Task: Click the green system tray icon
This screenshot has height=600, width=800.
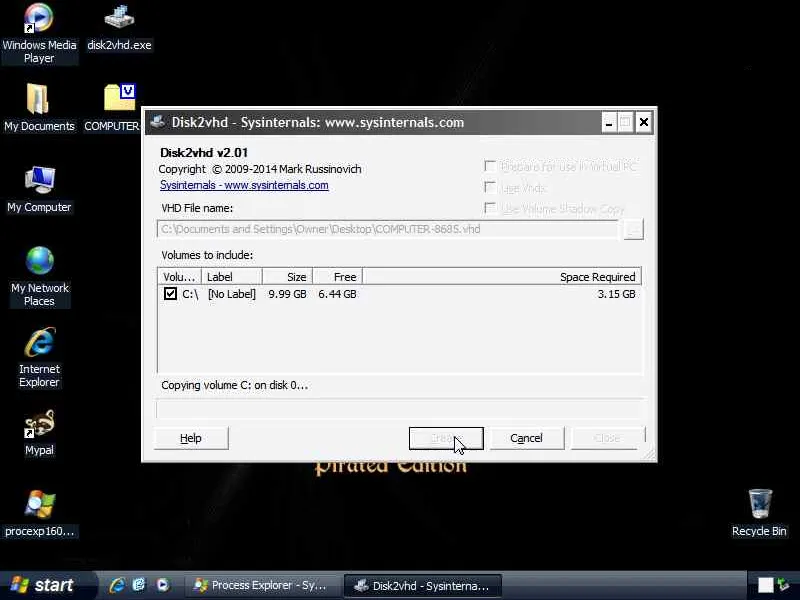Action: point(783,585)
